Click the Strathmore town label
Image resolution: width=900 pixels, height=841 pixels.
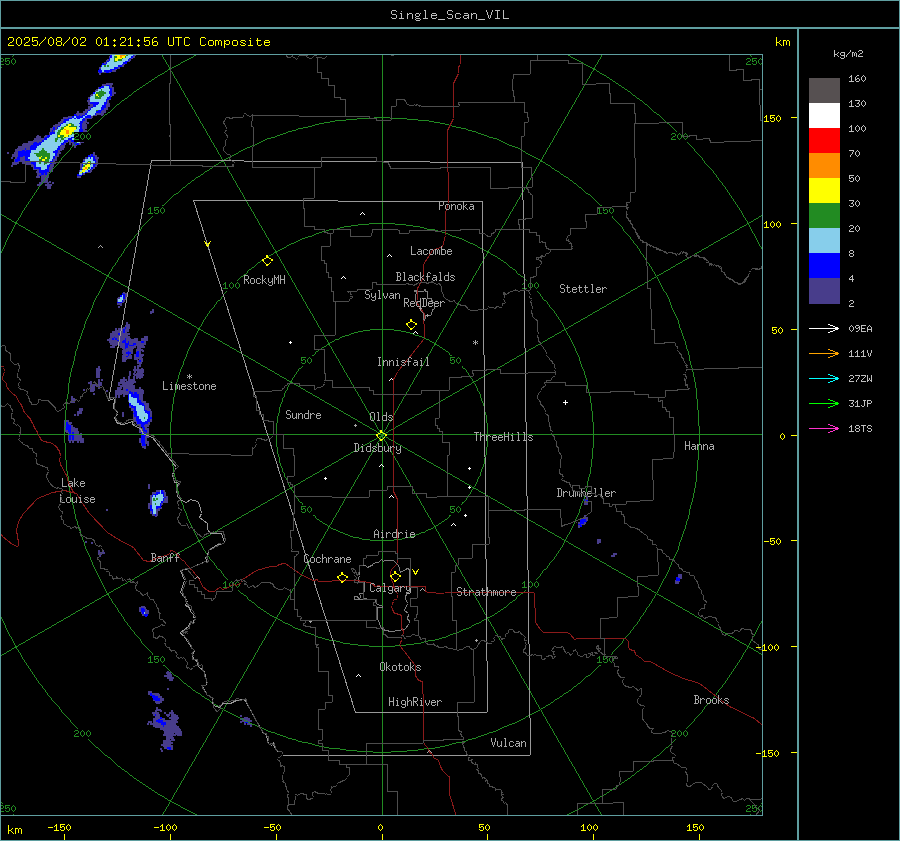tap(486, 592)
